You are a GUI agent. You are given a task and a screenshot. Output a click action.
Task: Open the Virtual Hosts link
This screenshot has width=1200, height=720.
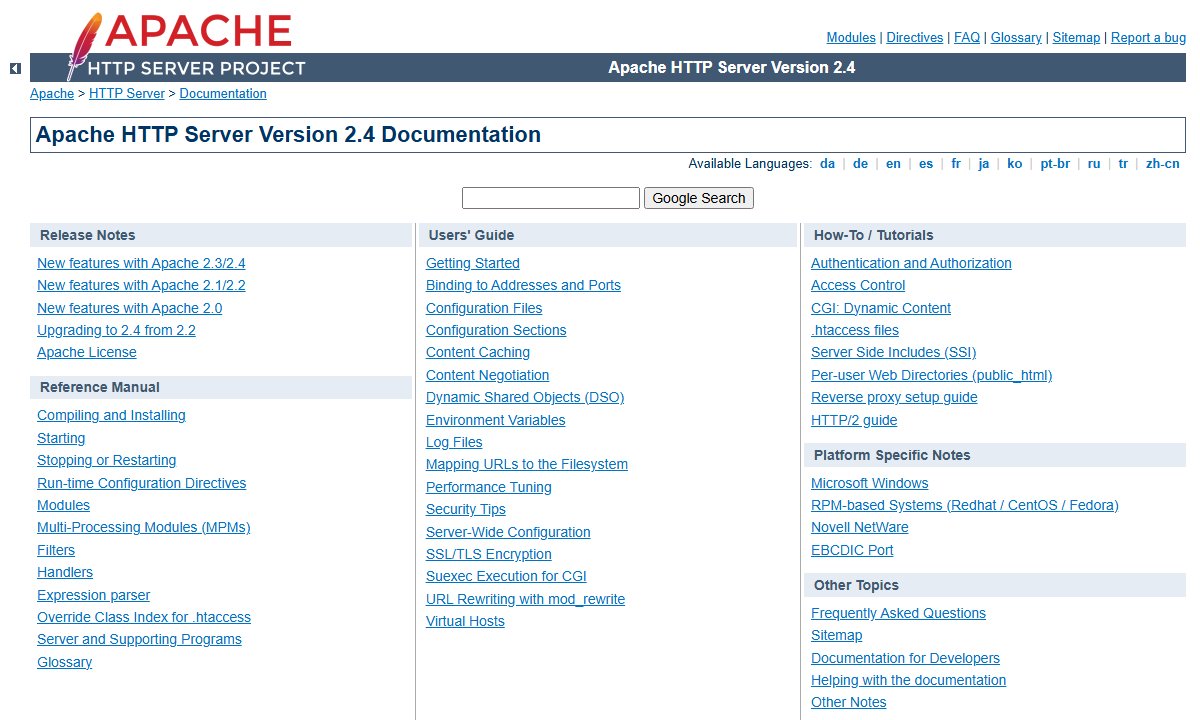465,622
